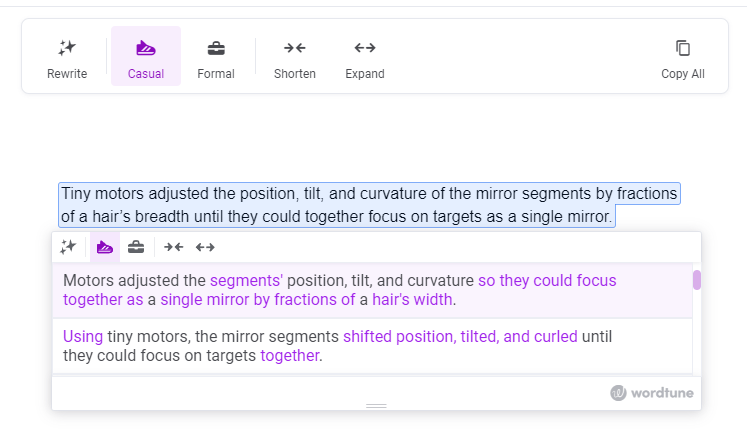This screenshot has height=437, width=747.
Task: Click the "Shorten" text label
Action: 294,74
